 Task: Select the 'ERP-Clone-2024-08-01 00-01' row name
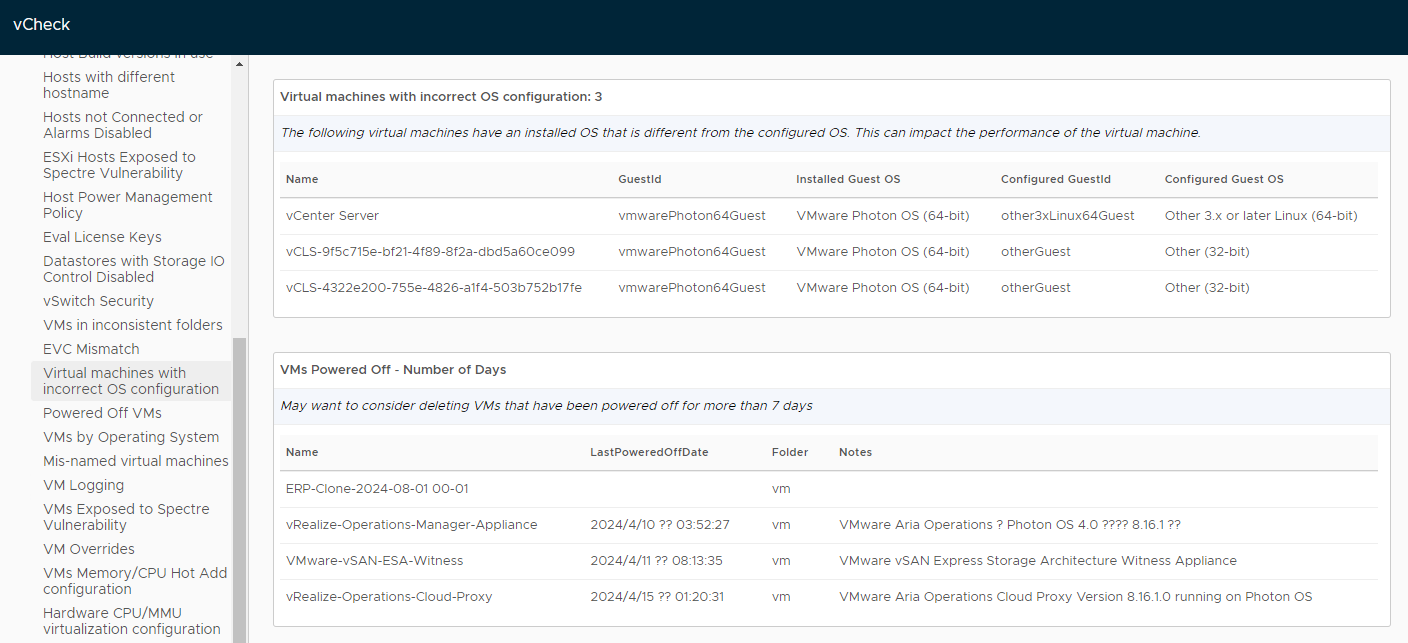tap(377, 488)
